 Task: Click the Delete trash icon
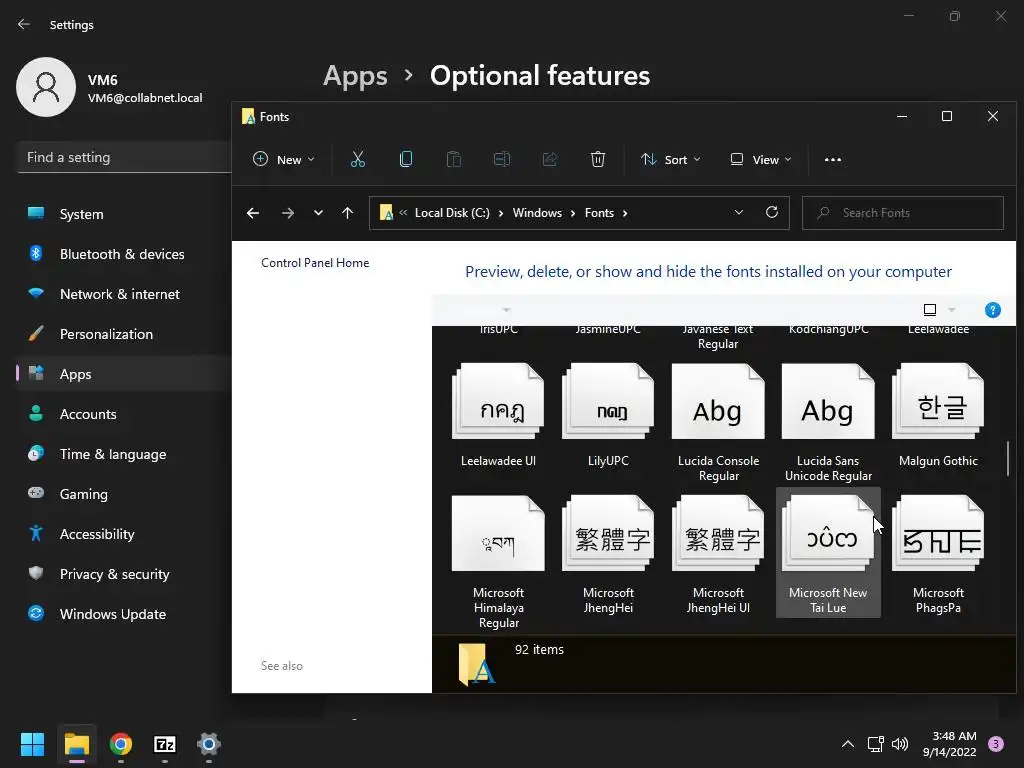click(x=598, y=159)
